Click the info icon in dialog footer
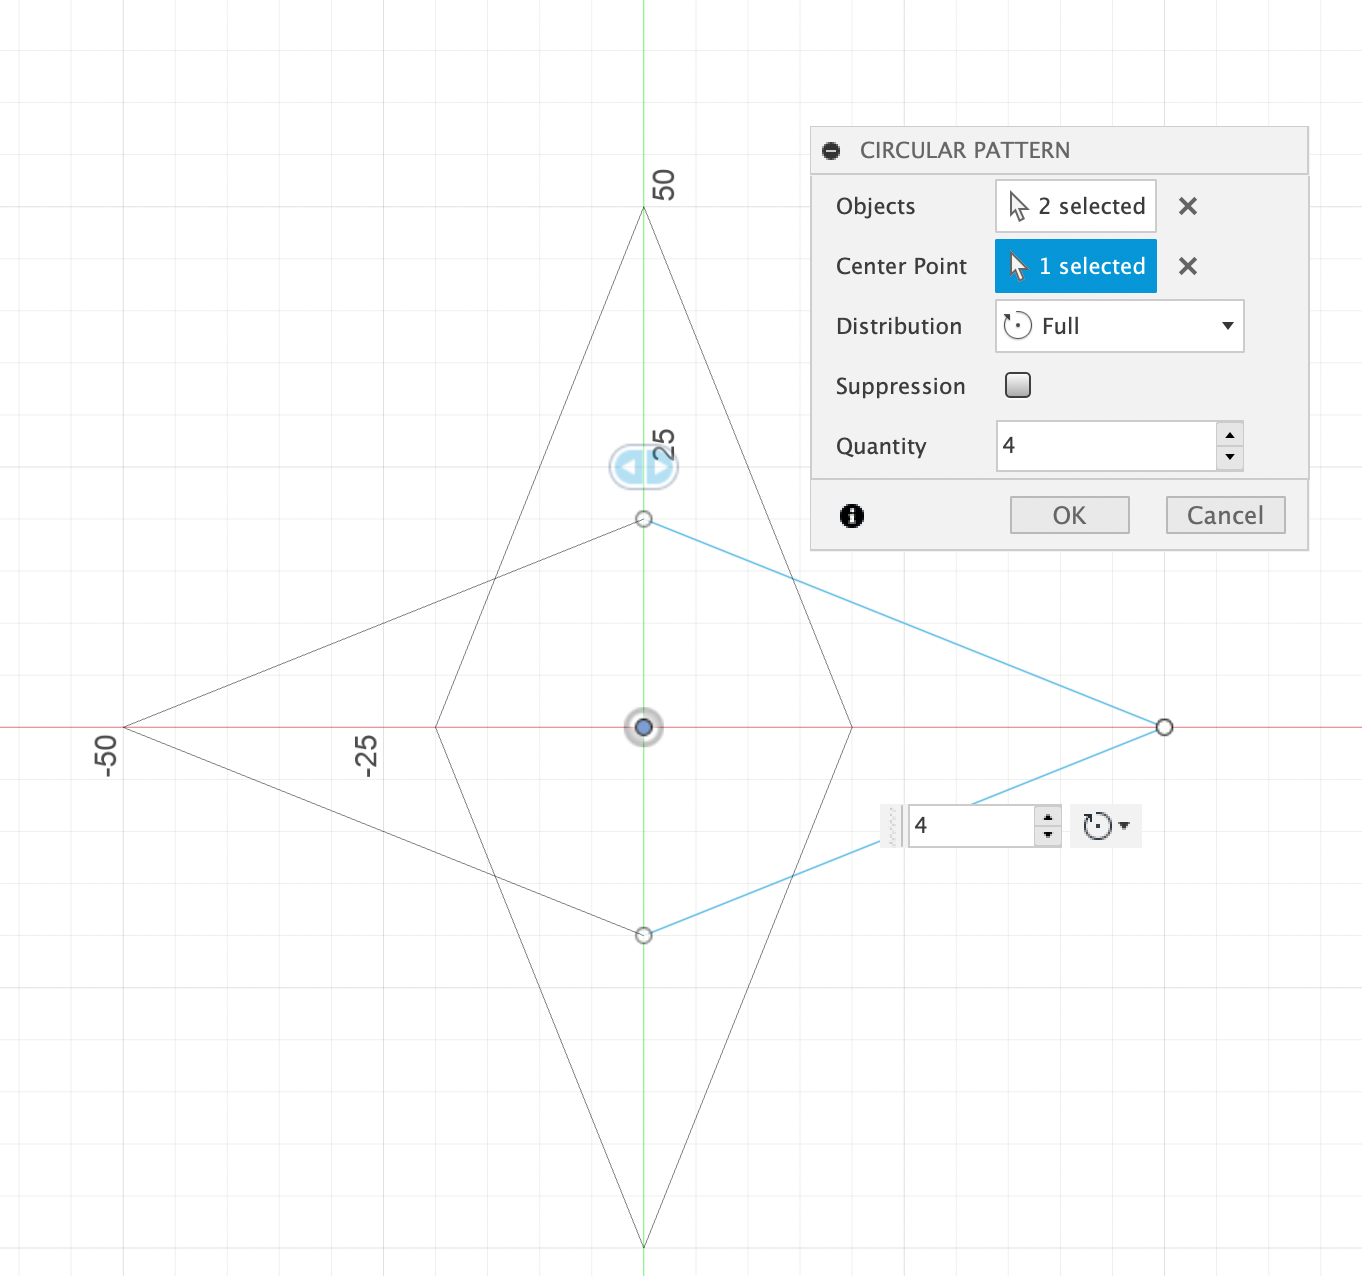Screen dimensions: 1362x1276 852,516
